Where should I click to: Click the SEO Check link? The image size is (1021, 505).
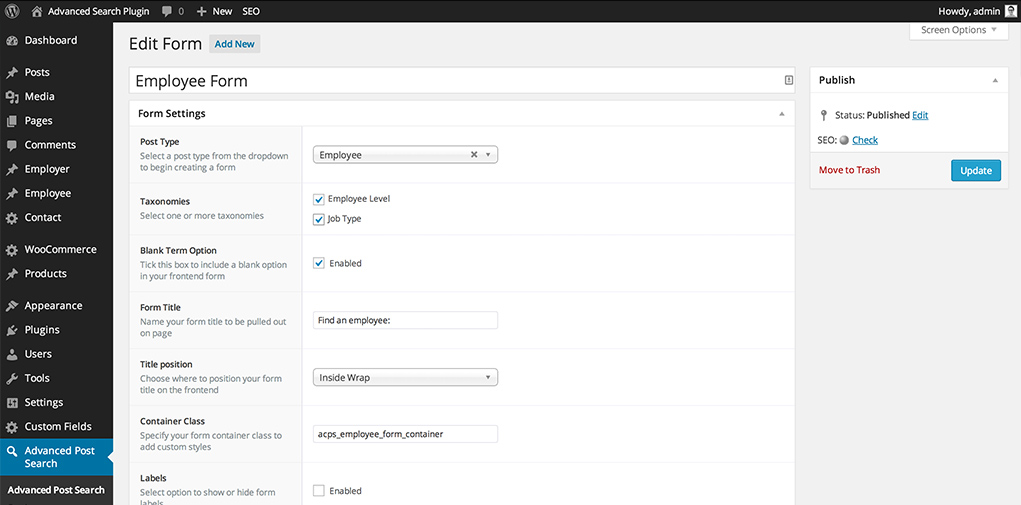pyautogui.click(x=865, y=140)
